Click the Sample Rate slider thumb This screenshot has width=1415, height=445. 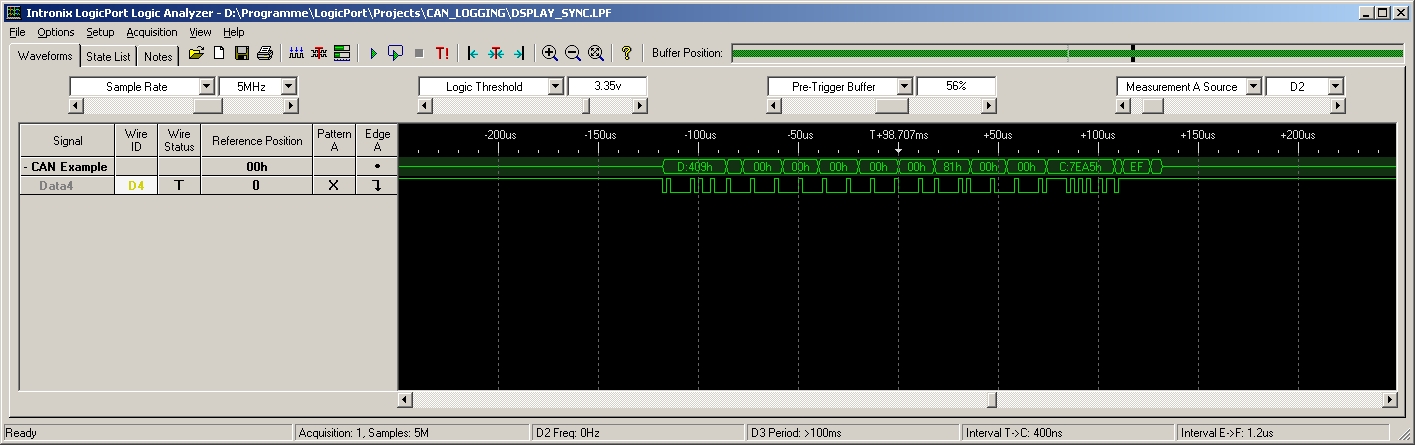(x=208, y=106)
